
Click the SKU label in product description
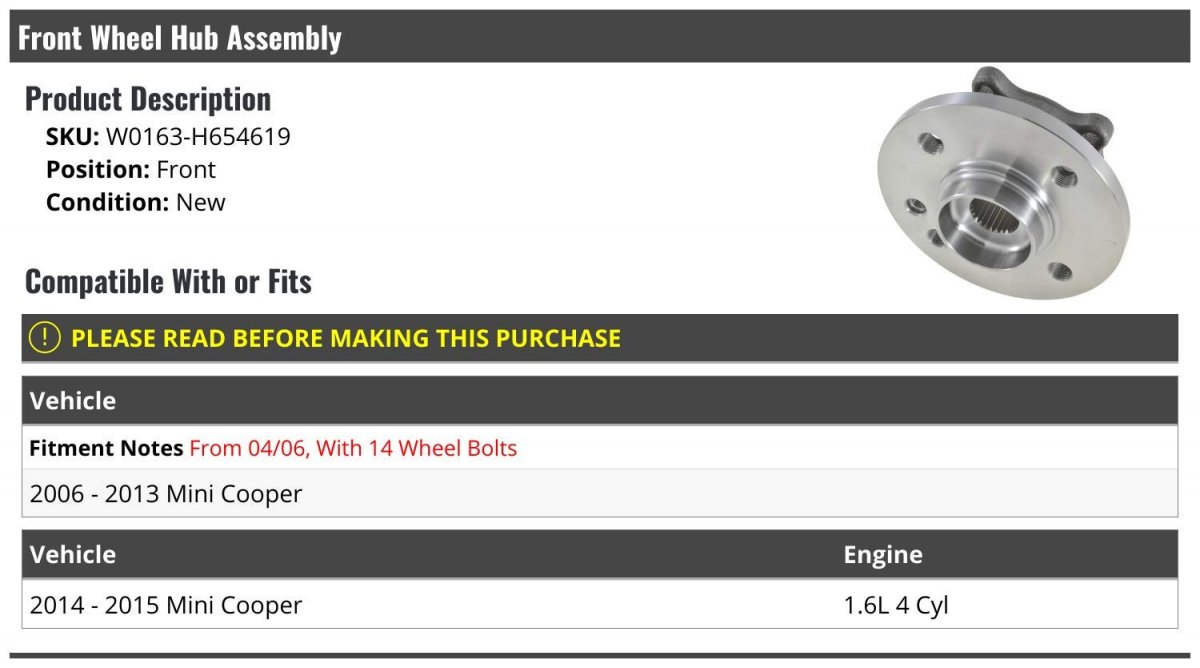point(73,137)
